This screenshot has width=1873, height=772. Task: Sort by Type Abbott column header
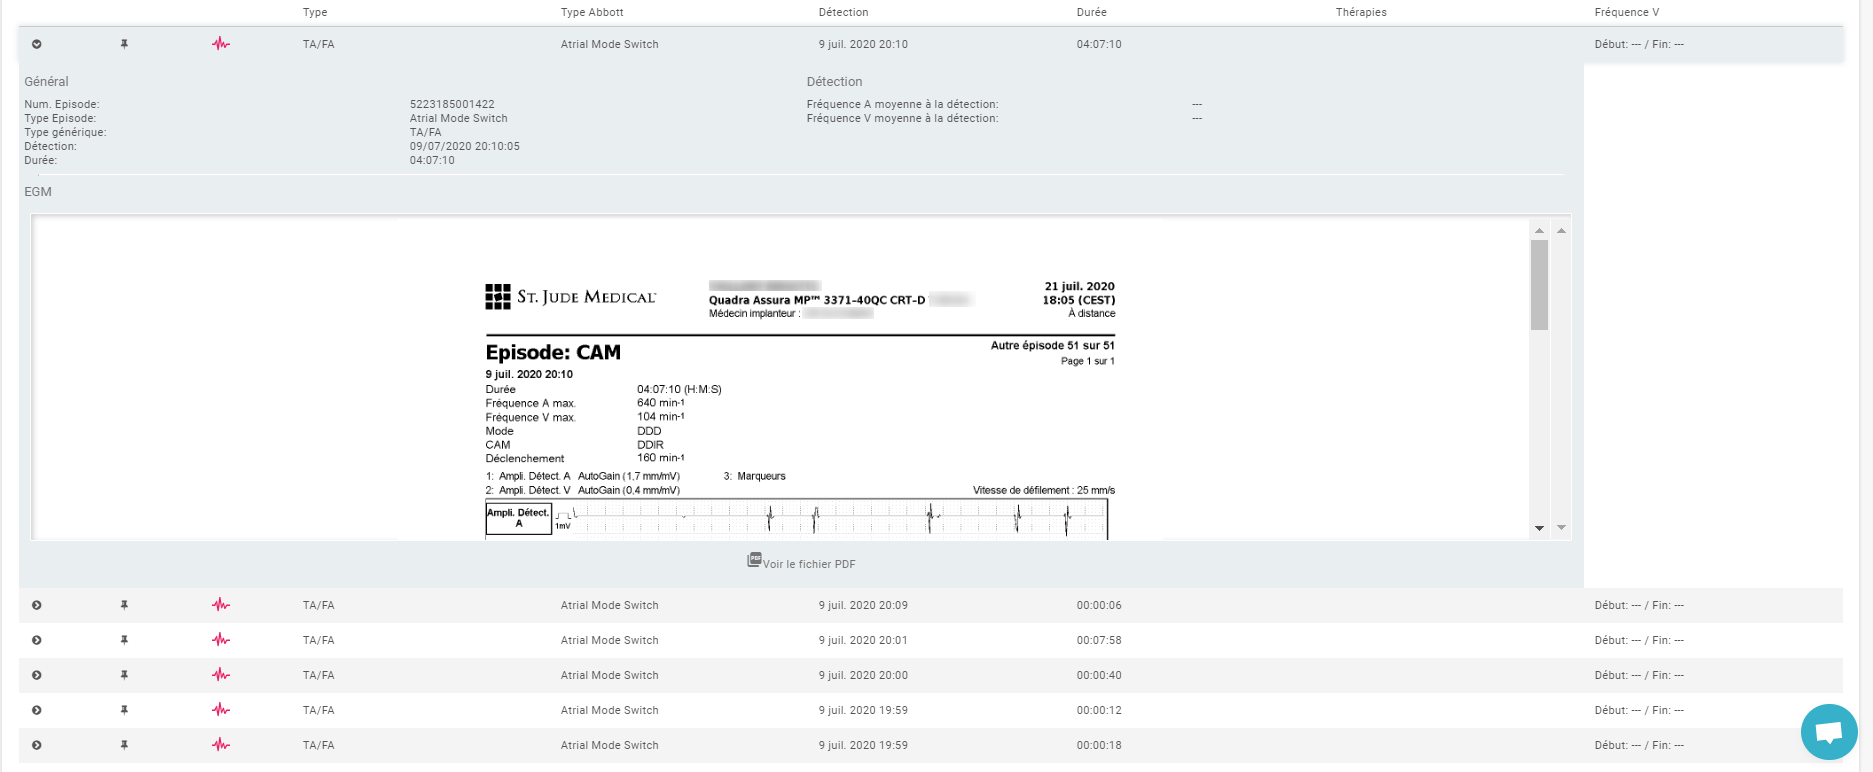[x=592, y=12]
